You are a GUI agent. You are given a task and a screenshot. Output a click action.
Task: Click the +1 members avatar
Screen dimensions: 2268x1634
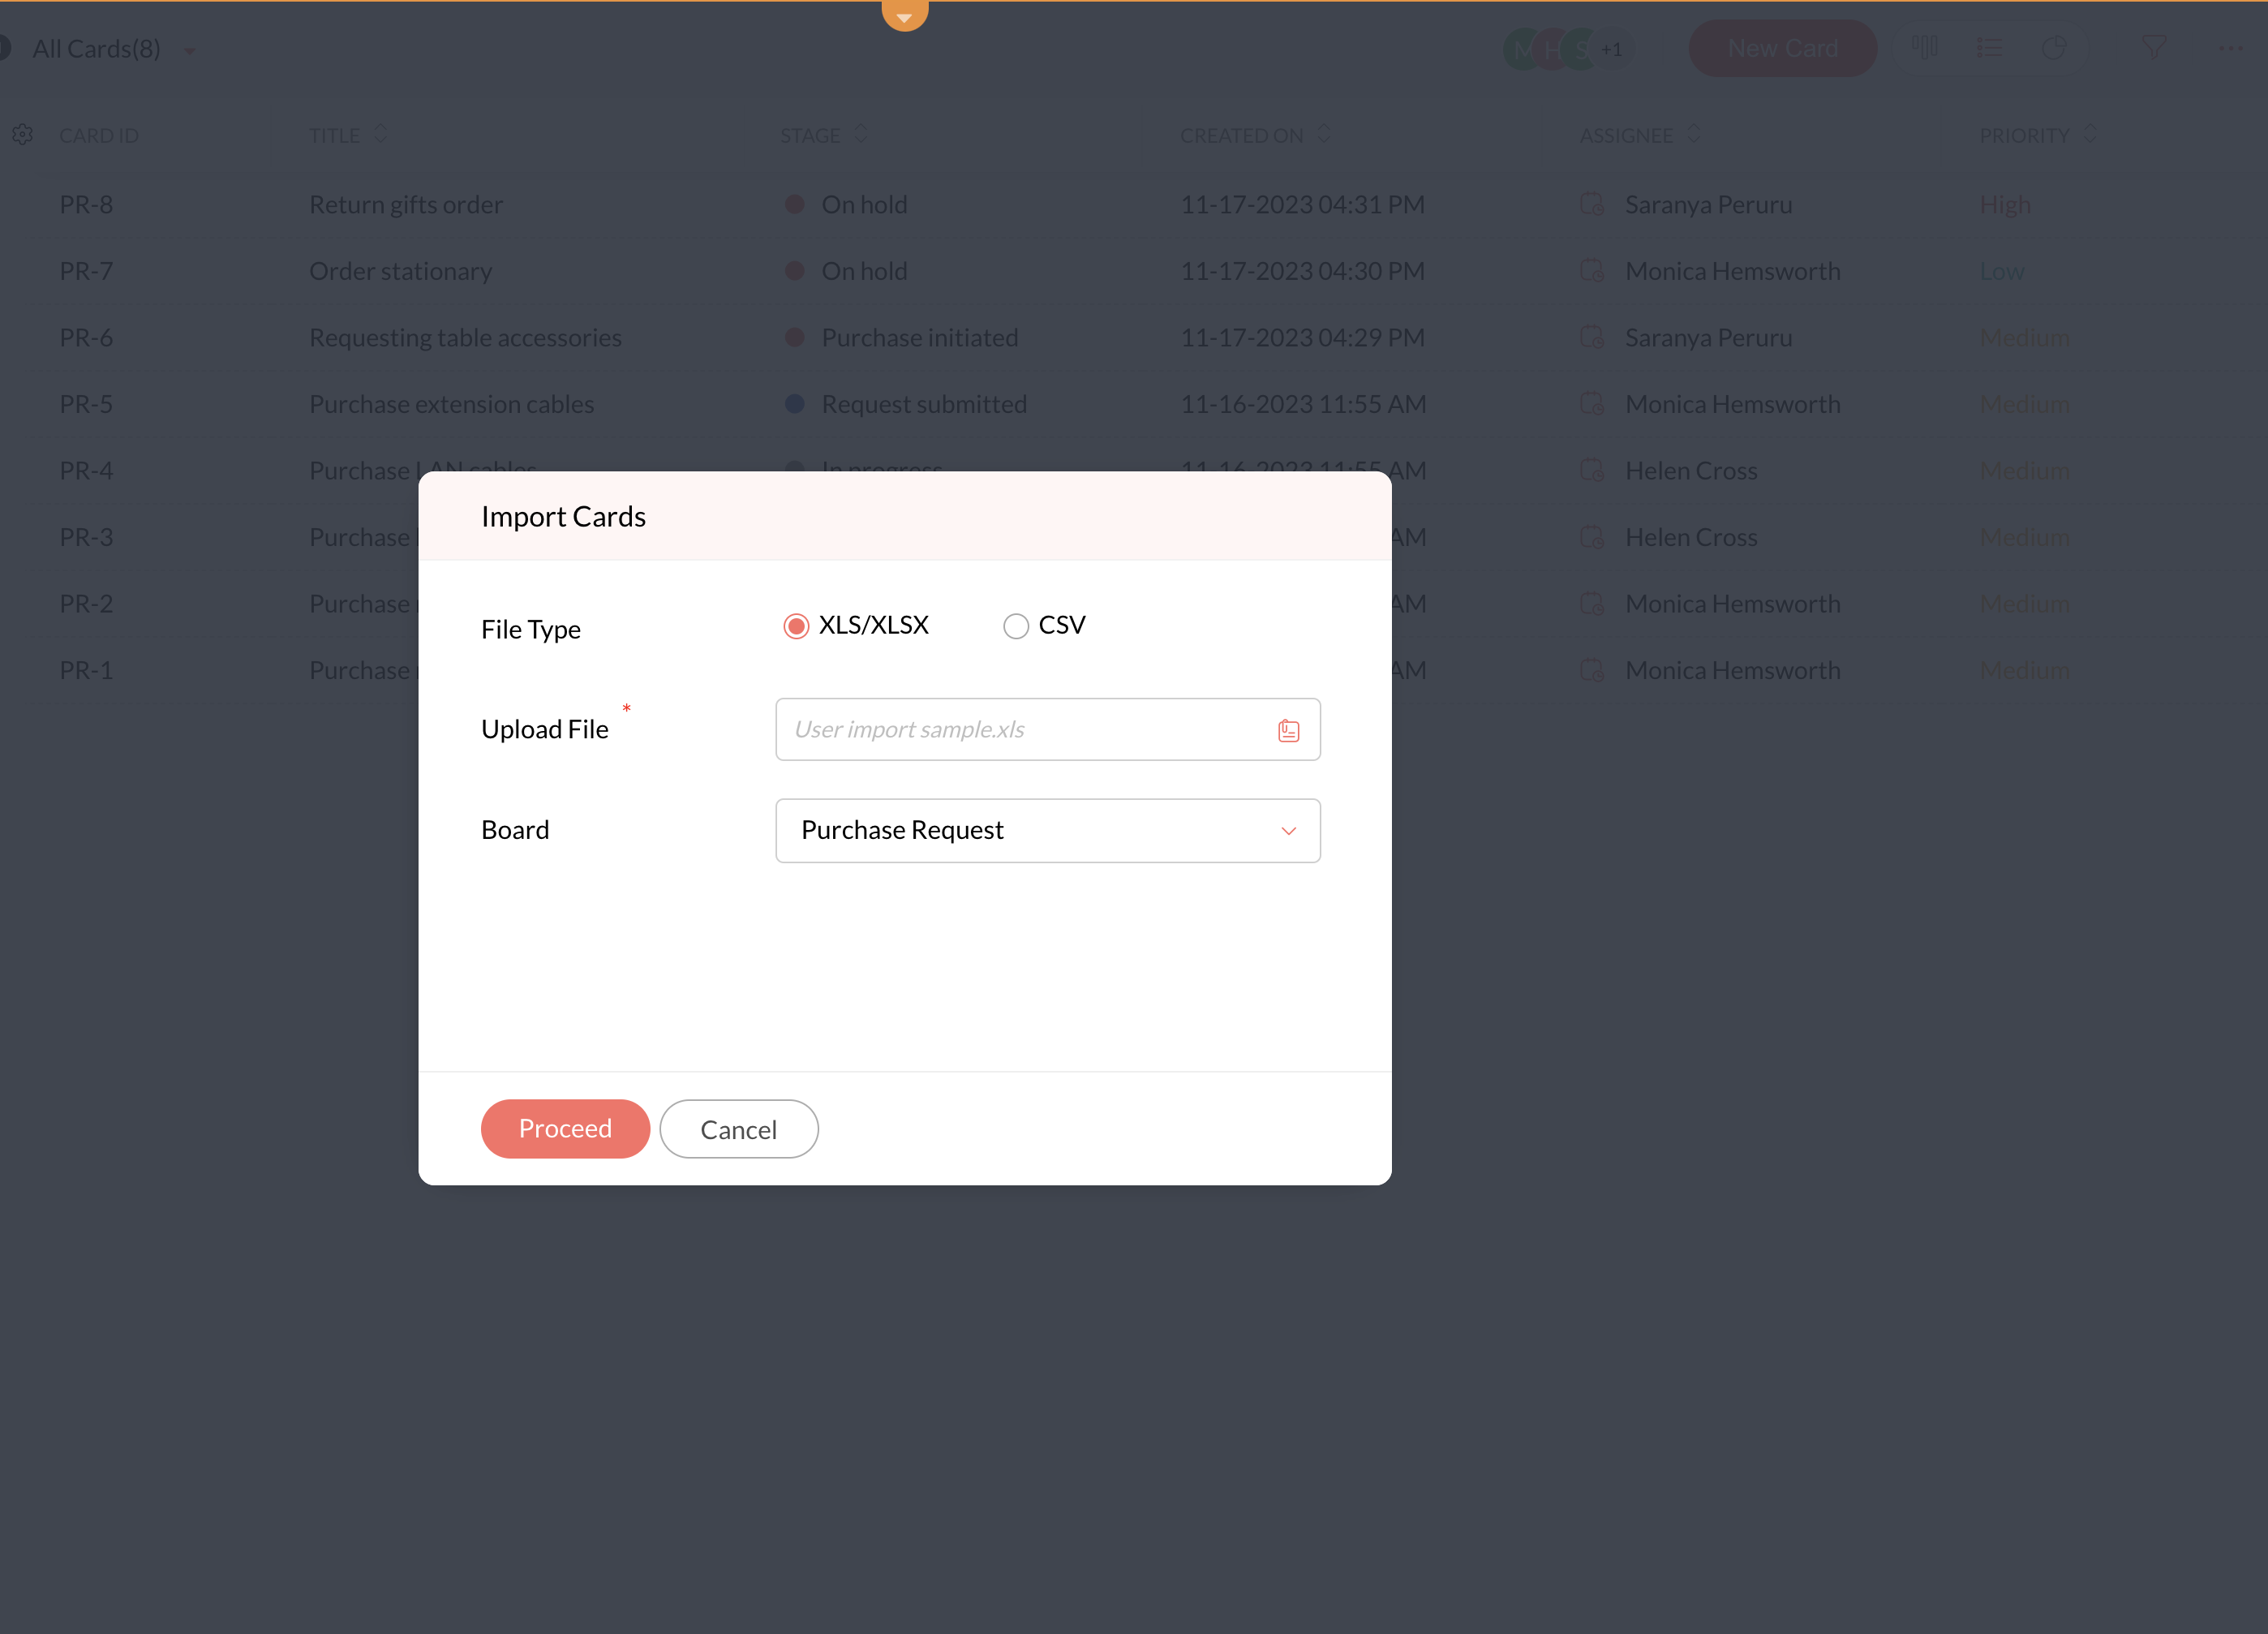click(1612, 48)
